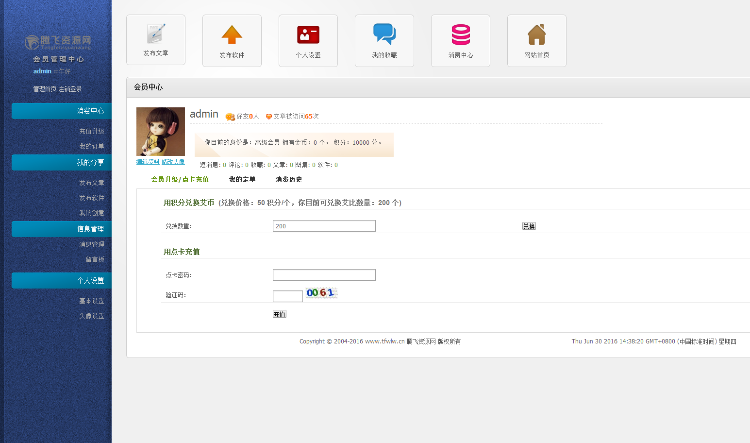750x443 pixels.
Task: Click the 发布文章 notepad icon tile
Action: pyautogui.click(x=156, y=40)
